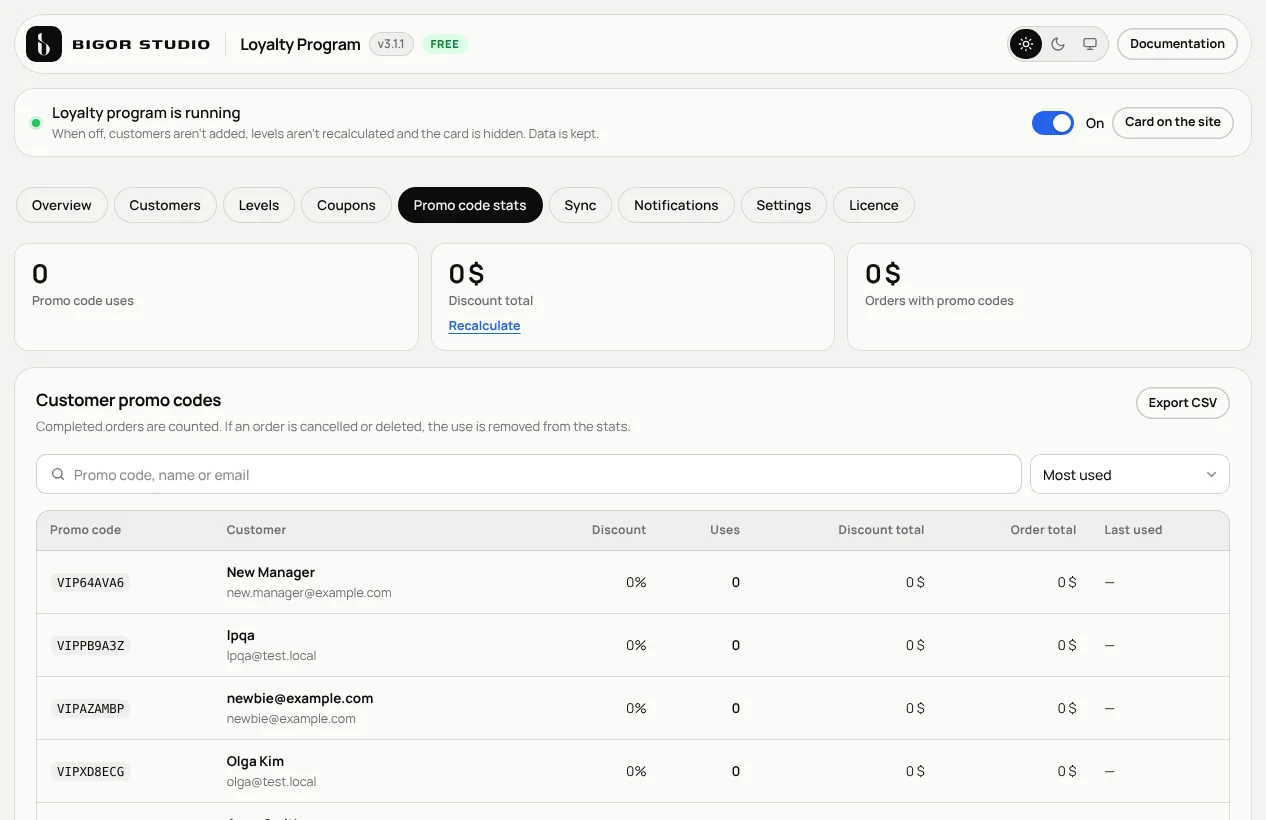This screenshot has height=820, width=1266.
Task: Click the FREE plan badge
Action: click(445, 44)
